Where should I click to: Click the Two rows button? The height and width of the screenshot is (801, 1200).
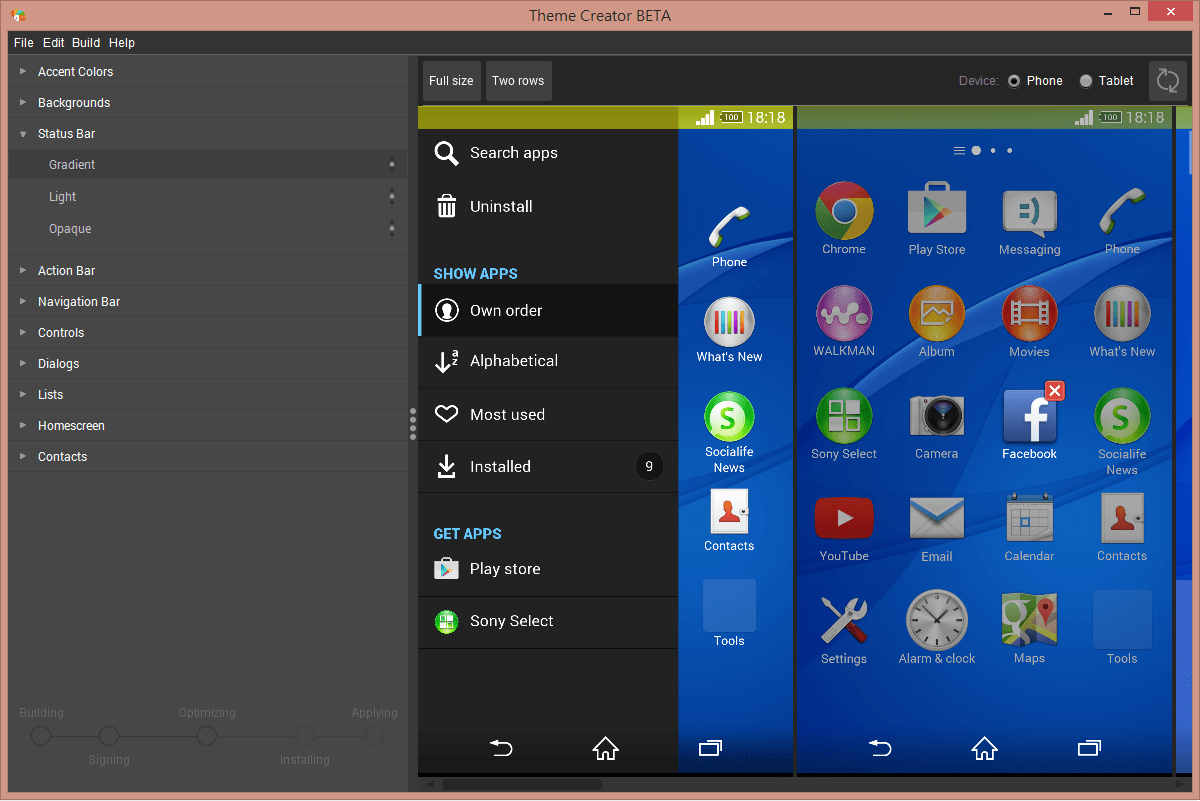point(518,81)
